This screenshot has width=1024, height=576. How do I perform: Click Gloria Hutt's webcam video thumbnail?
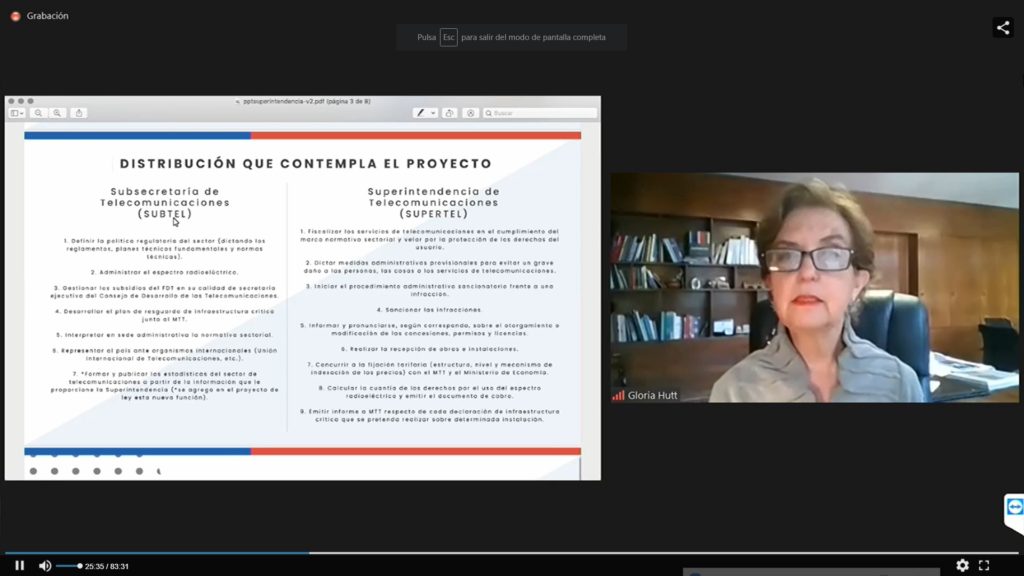coord(814,287)
